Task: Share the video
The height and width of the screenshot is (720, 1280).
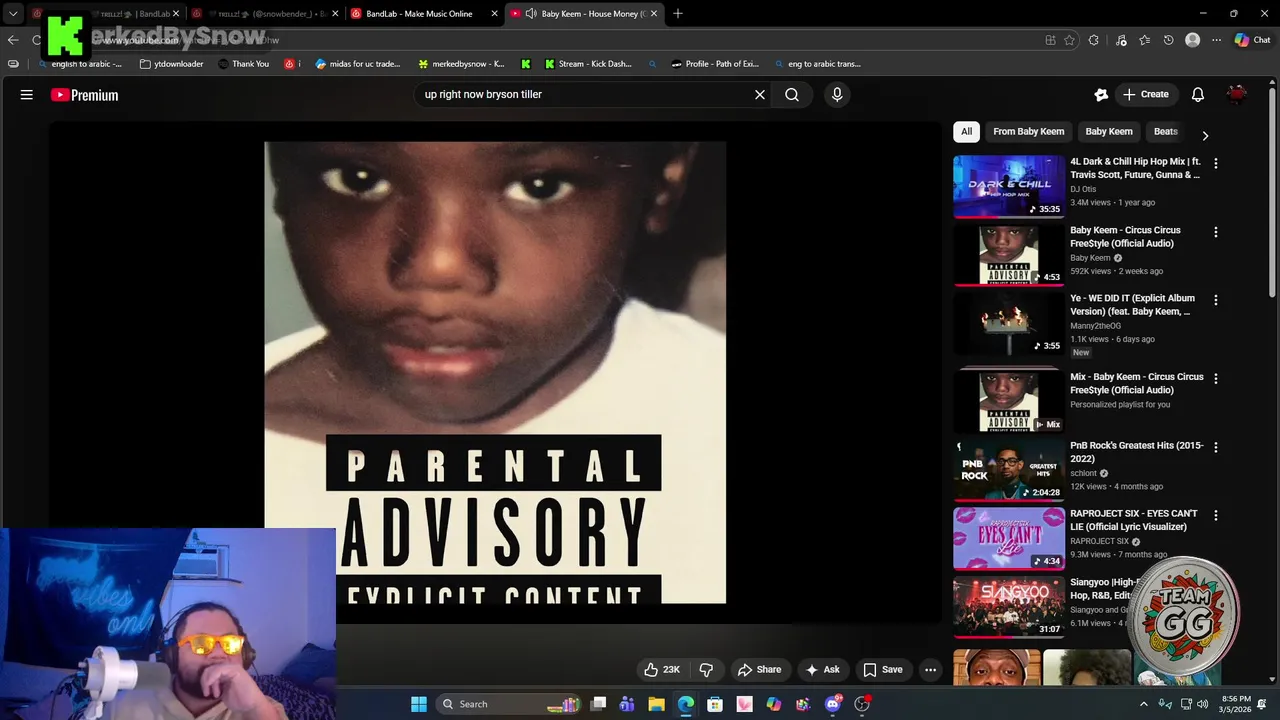Action: (x=759, y=670)
